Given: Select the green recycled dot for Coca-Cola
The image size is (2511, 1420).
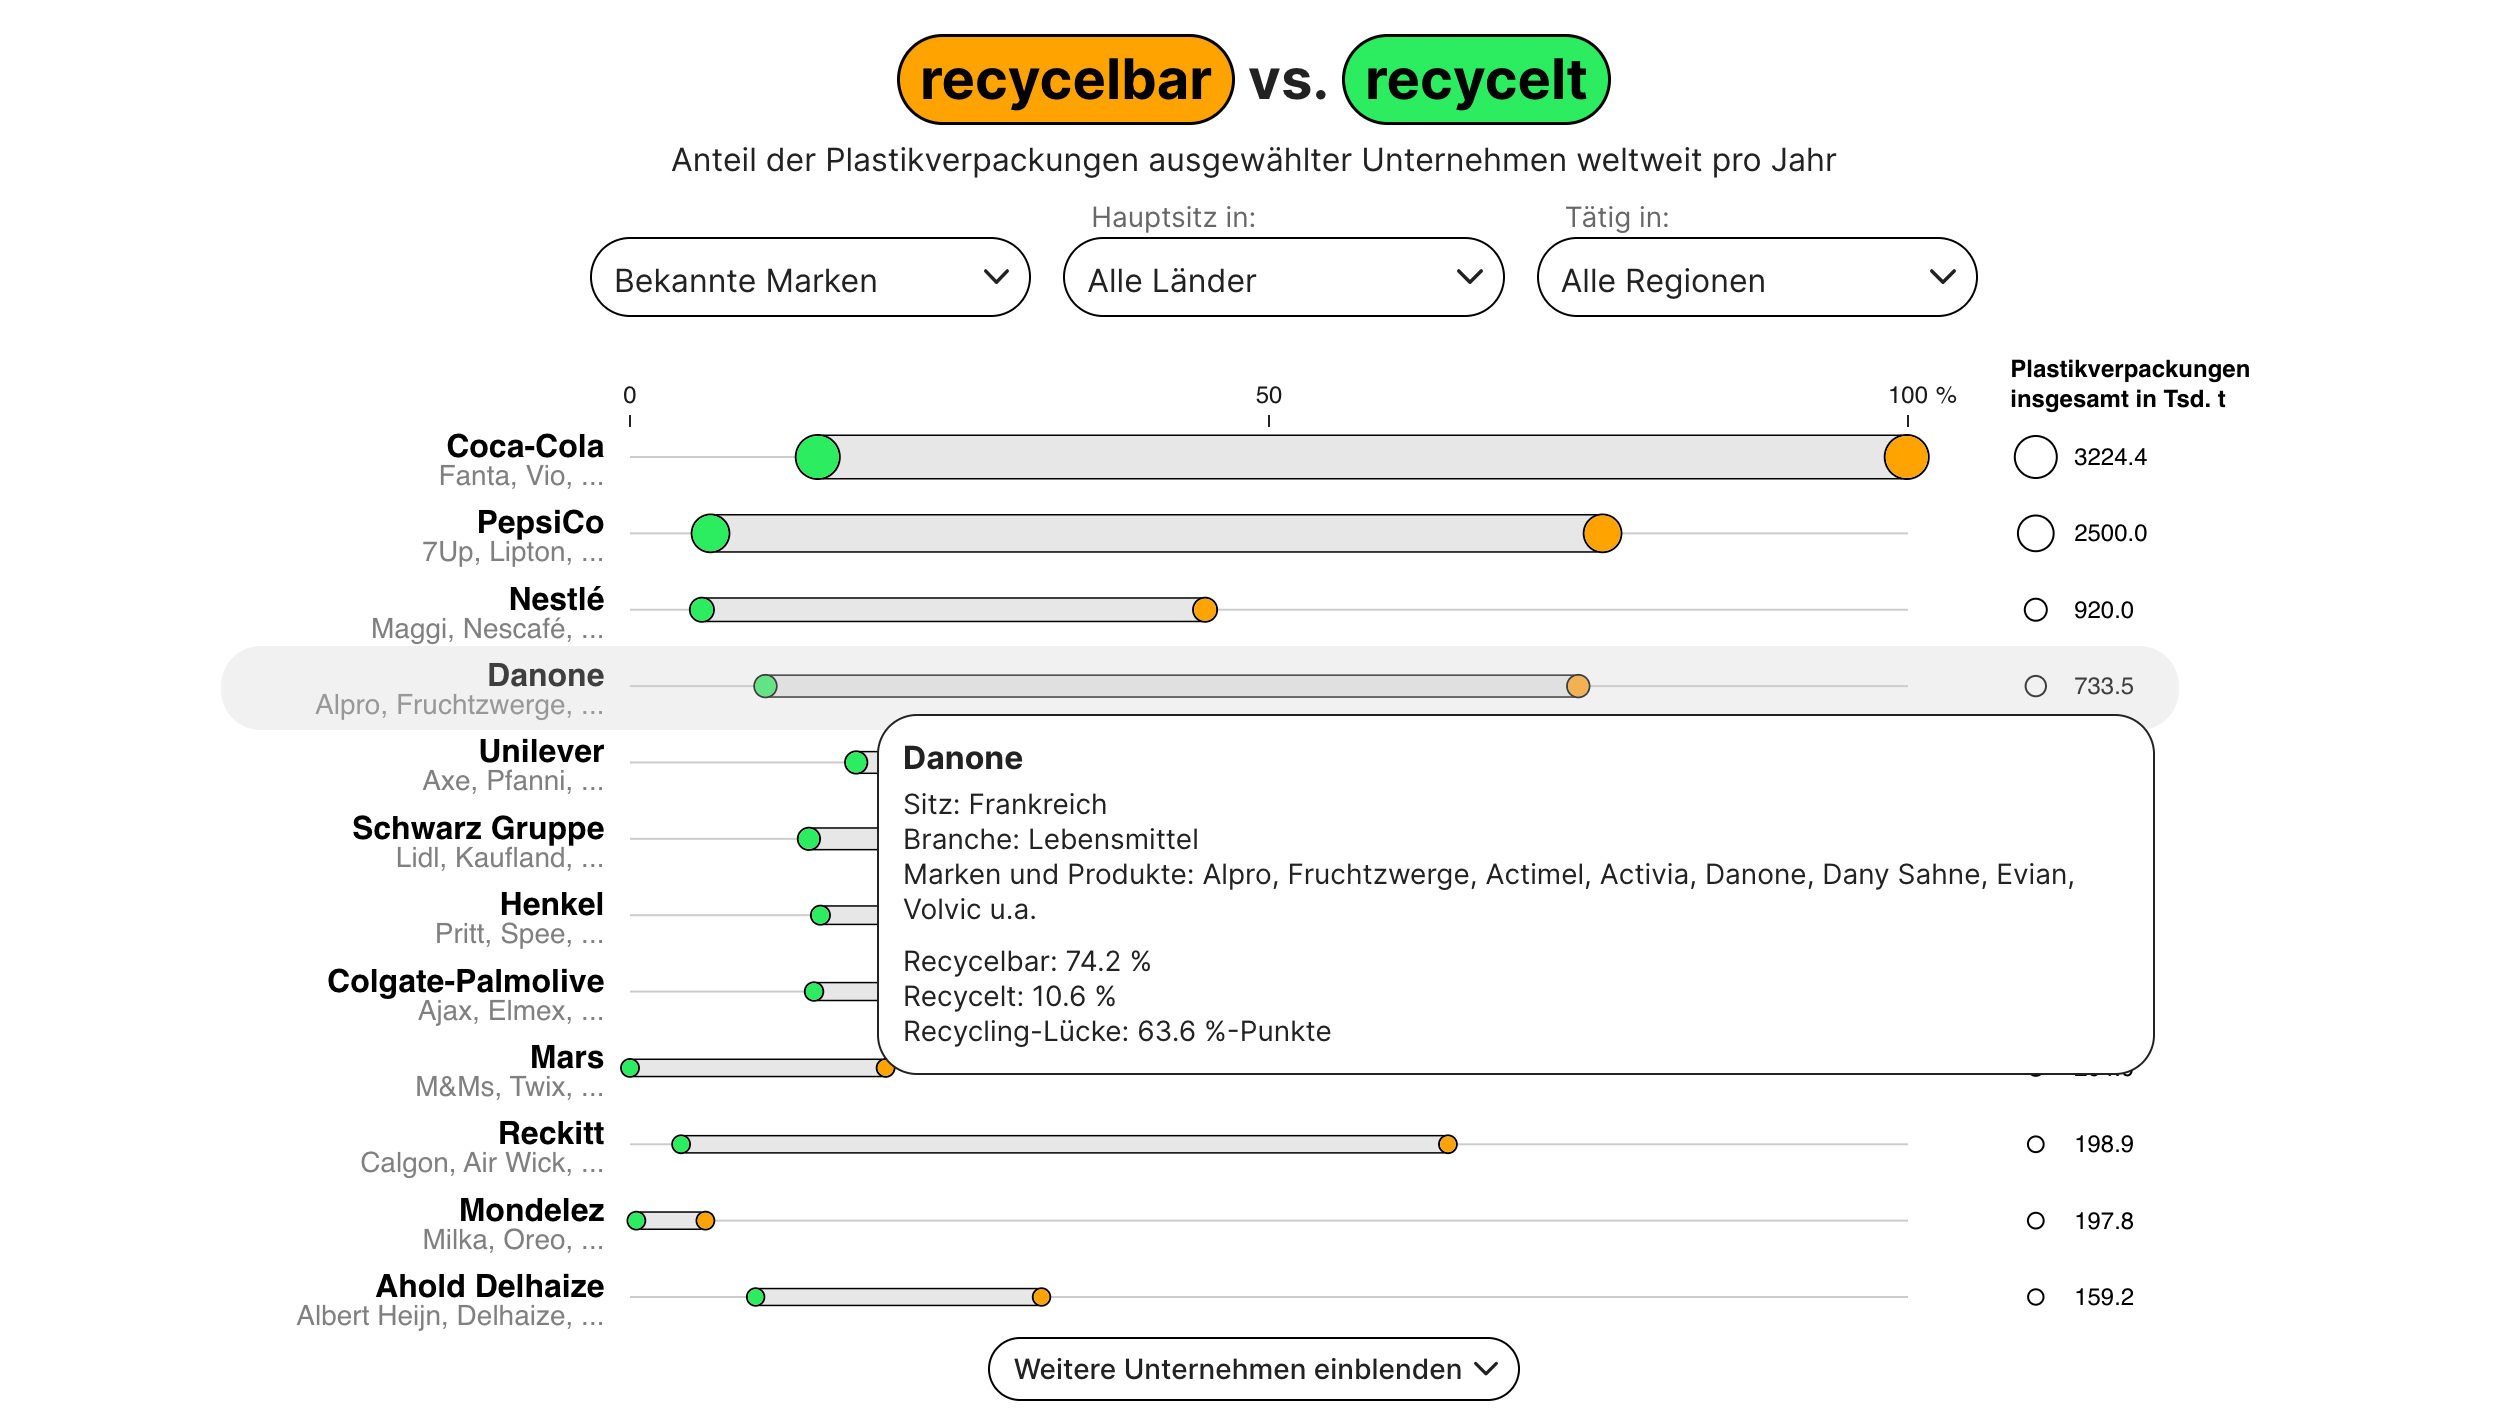Looking at the screenshot, I should pos(816,456).
